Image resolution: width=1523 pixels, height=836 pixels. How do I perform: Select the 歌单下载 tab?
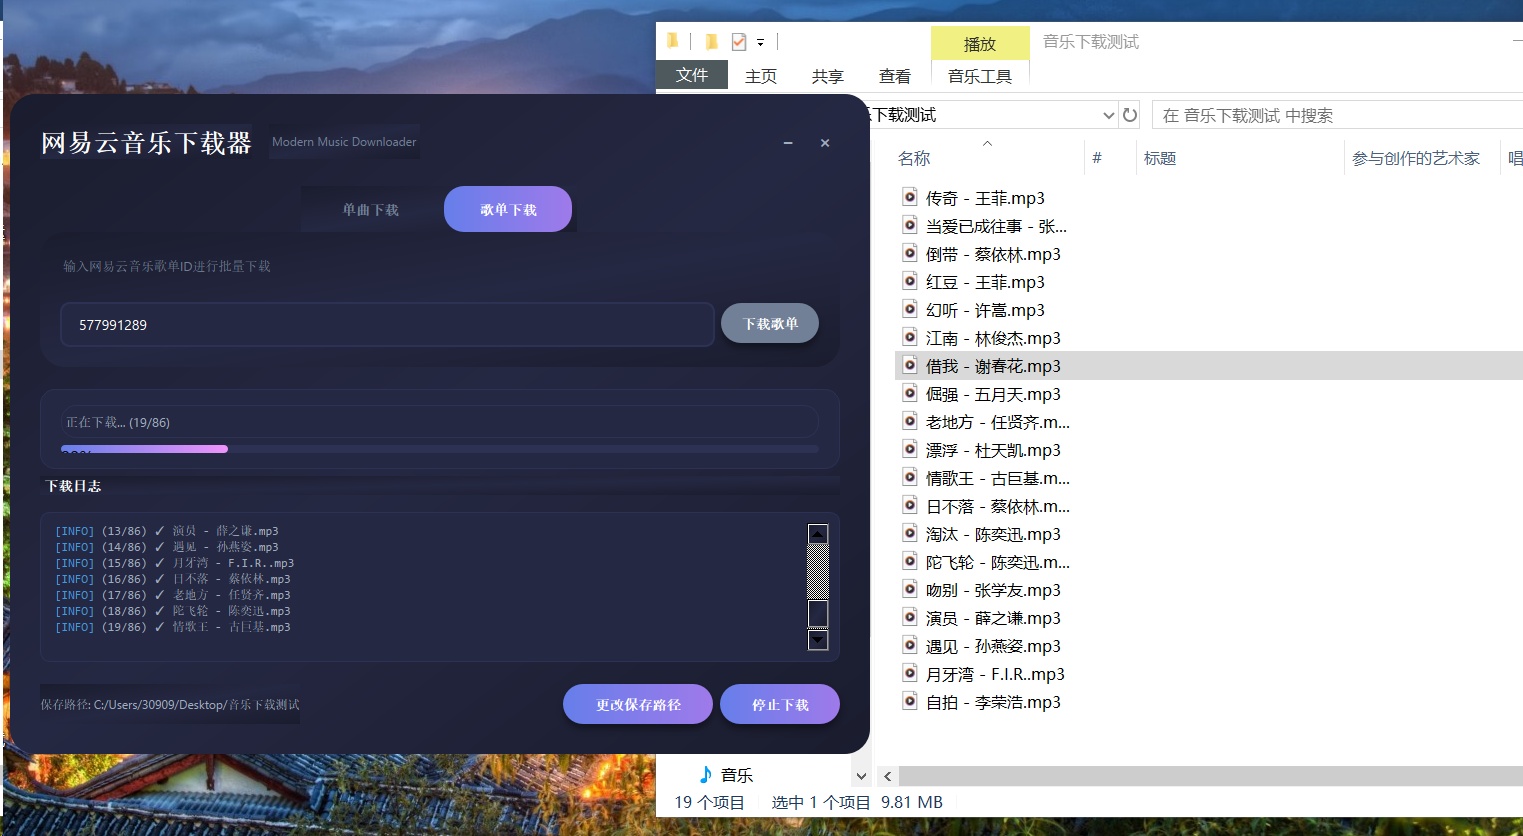508,209
